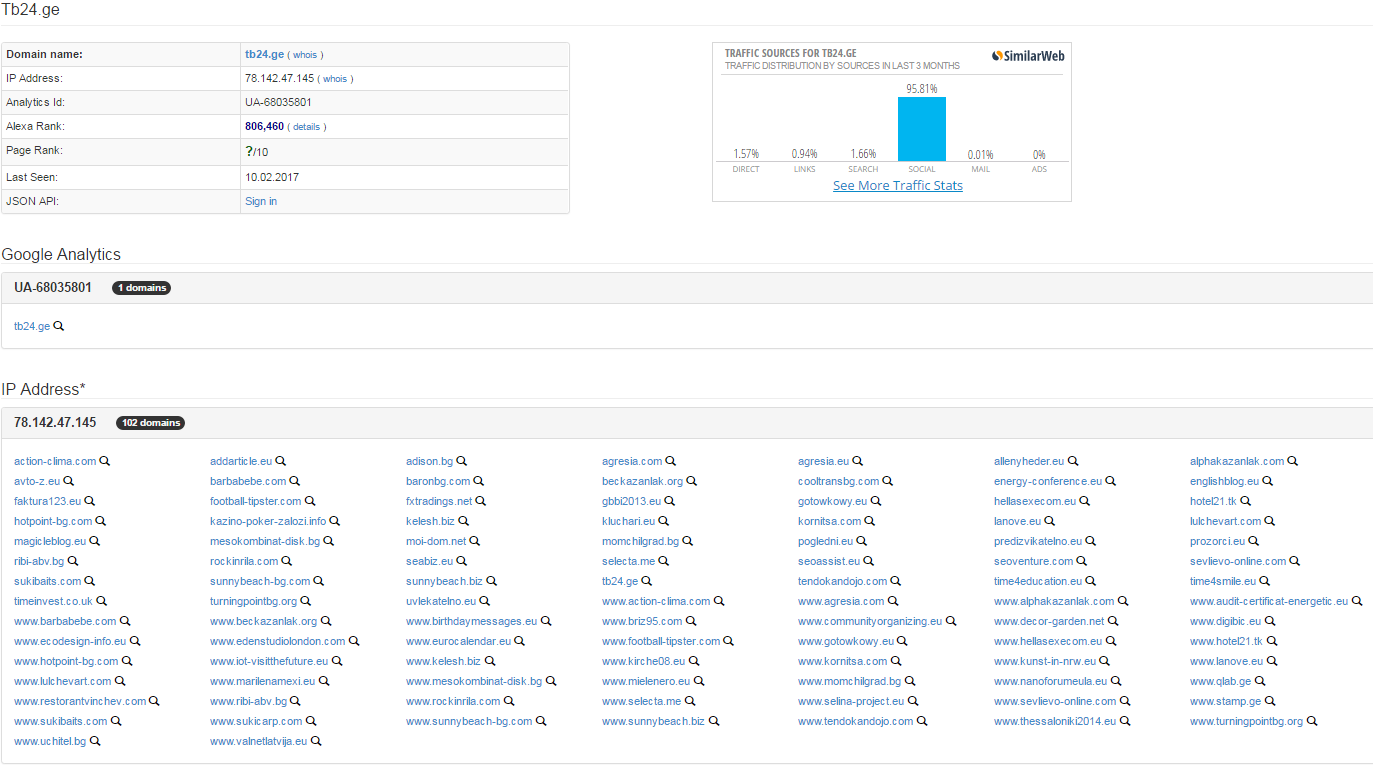Open the www.edenstudiolondon.com link

pyautogui.click(x=277, y=641)
